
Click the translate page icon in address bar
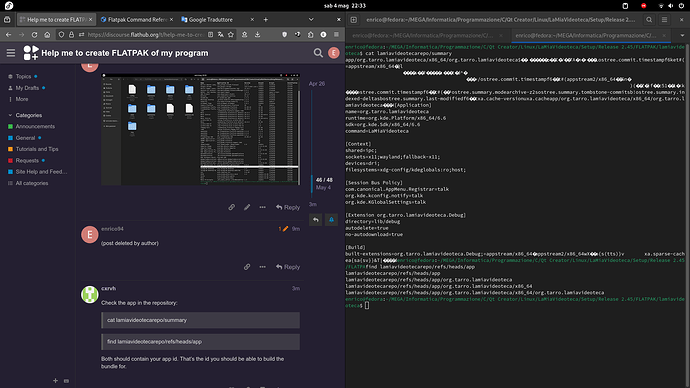click(x=221, y=34)
